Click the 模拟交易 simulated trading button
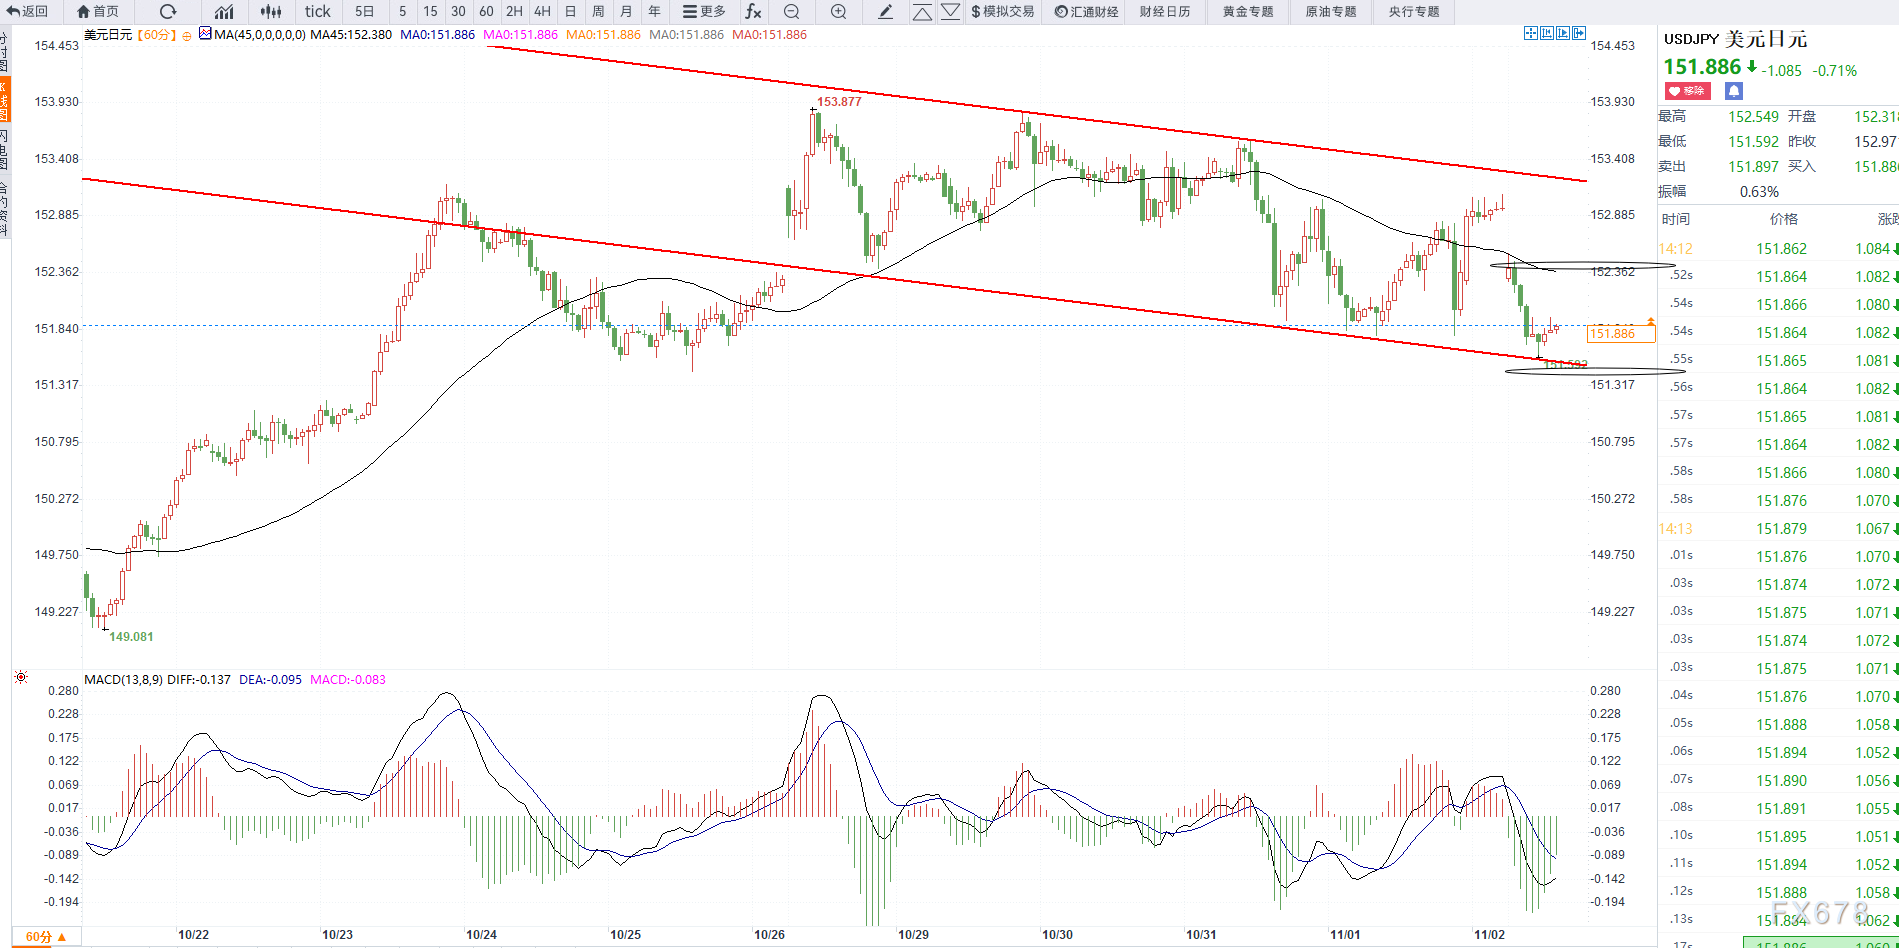 point(1002,12)
